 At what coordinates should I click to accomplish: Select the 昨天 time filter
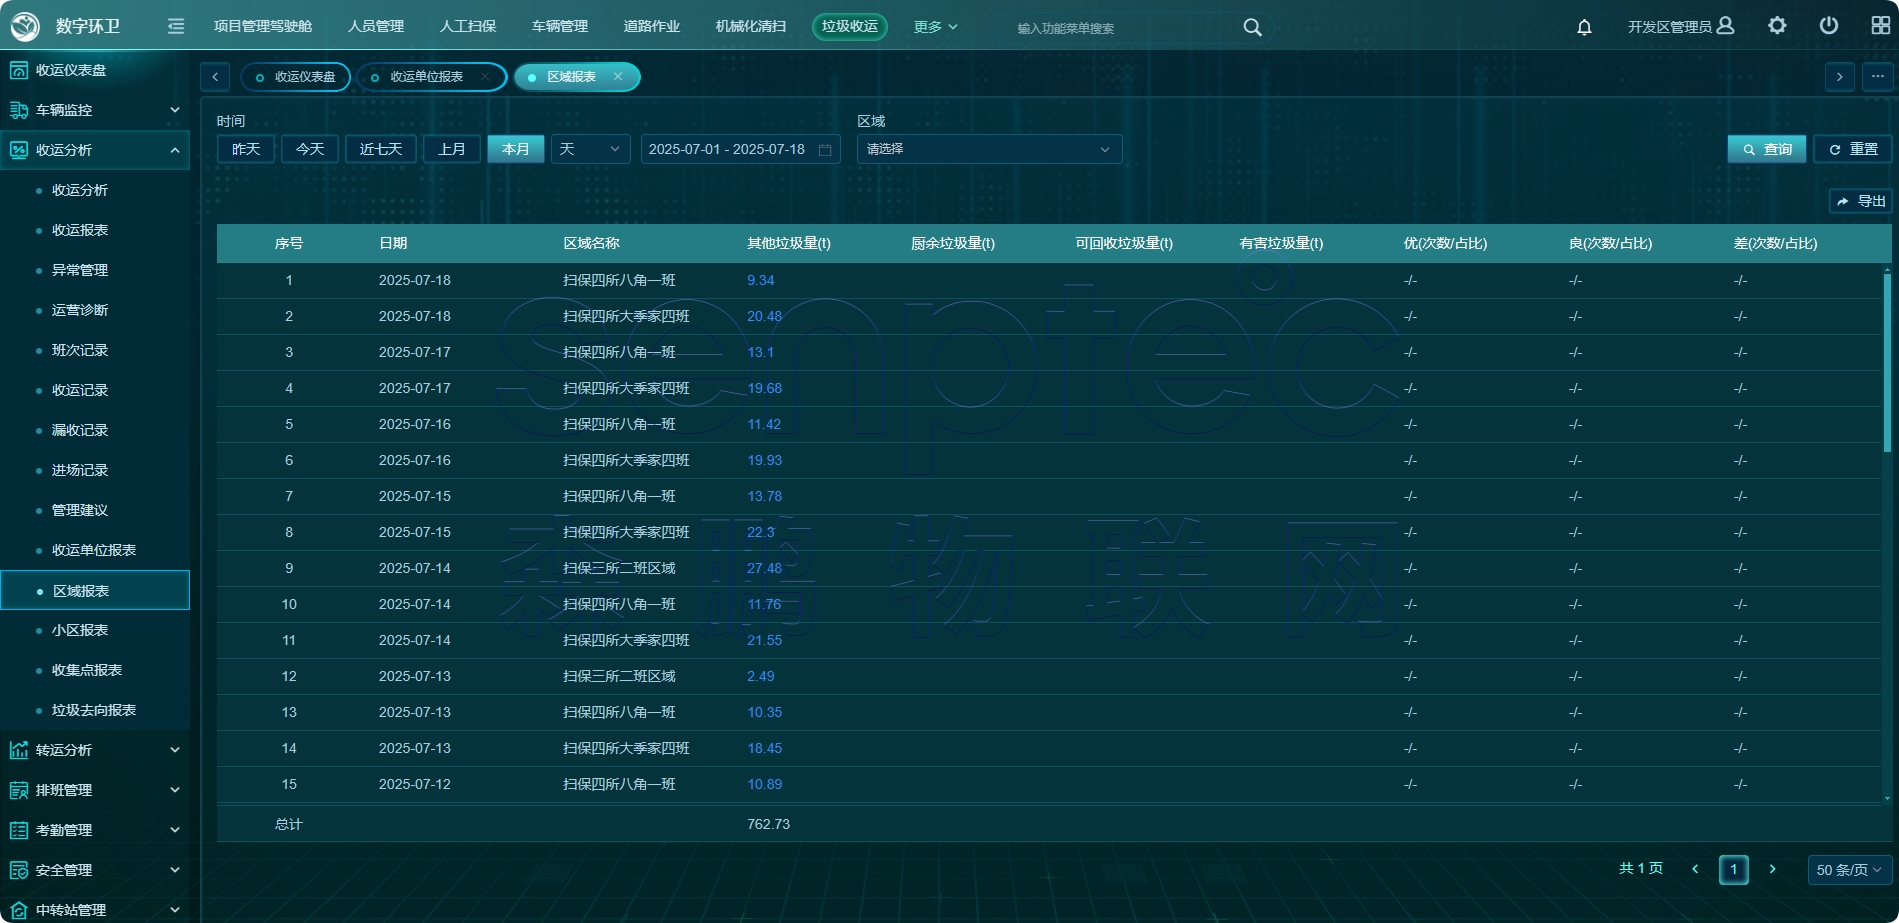(x=246, y=149)
